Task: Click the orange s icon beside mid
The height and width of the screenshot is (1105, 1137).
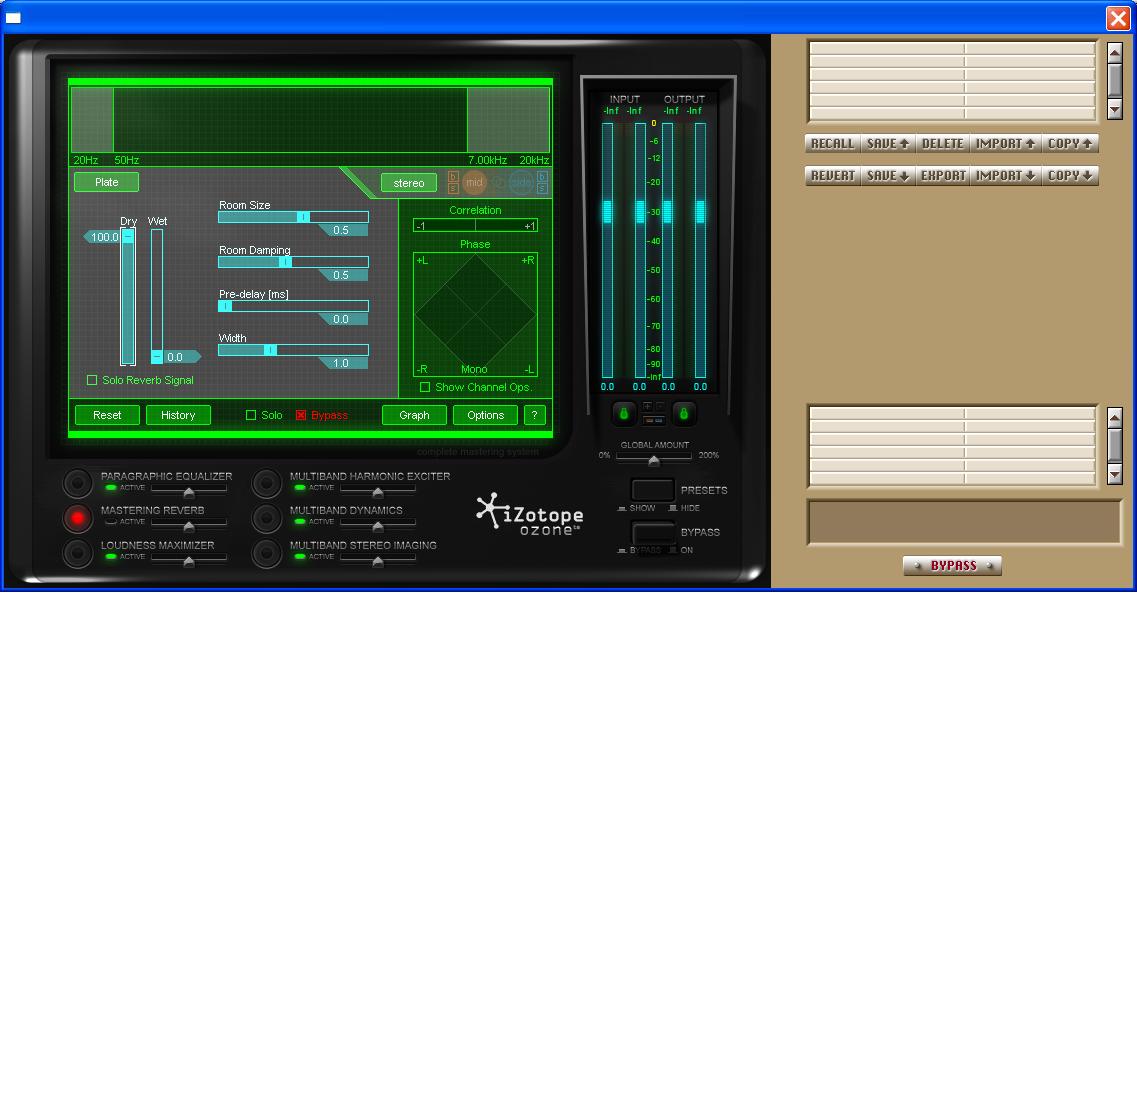Action: pyautogui.click(x=453, y=189)
